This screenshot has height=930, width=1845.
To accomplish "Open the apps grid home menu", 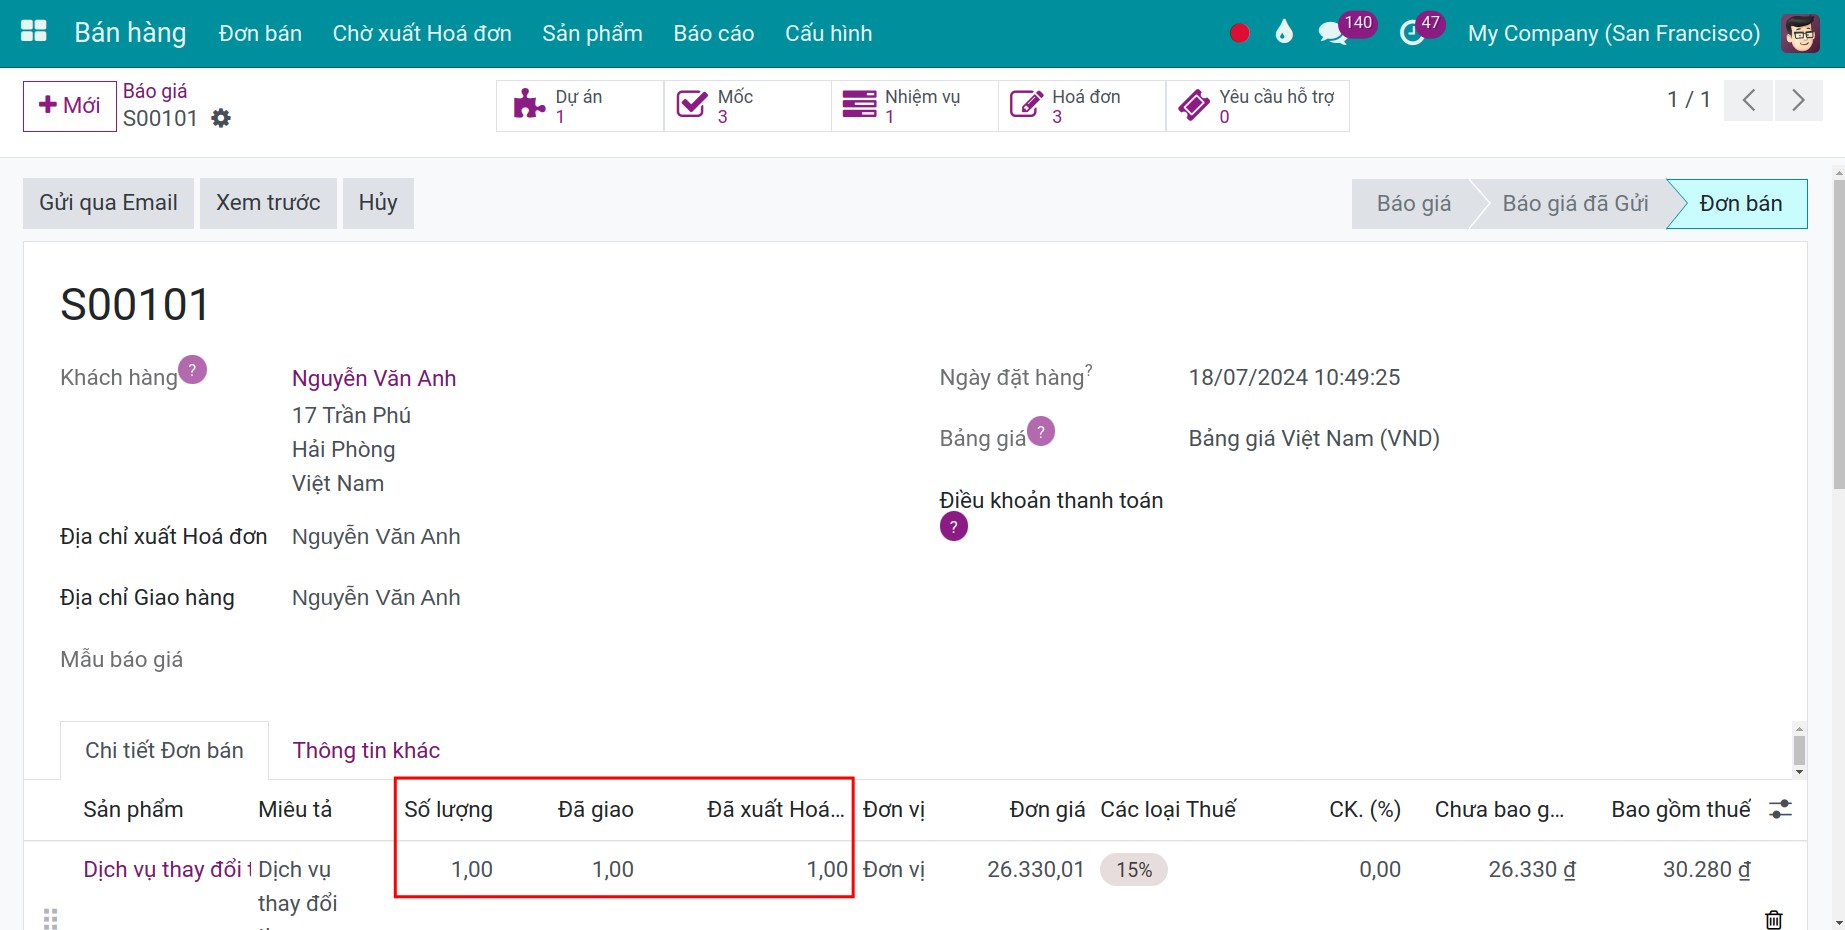I will click(x=34, y=32).
